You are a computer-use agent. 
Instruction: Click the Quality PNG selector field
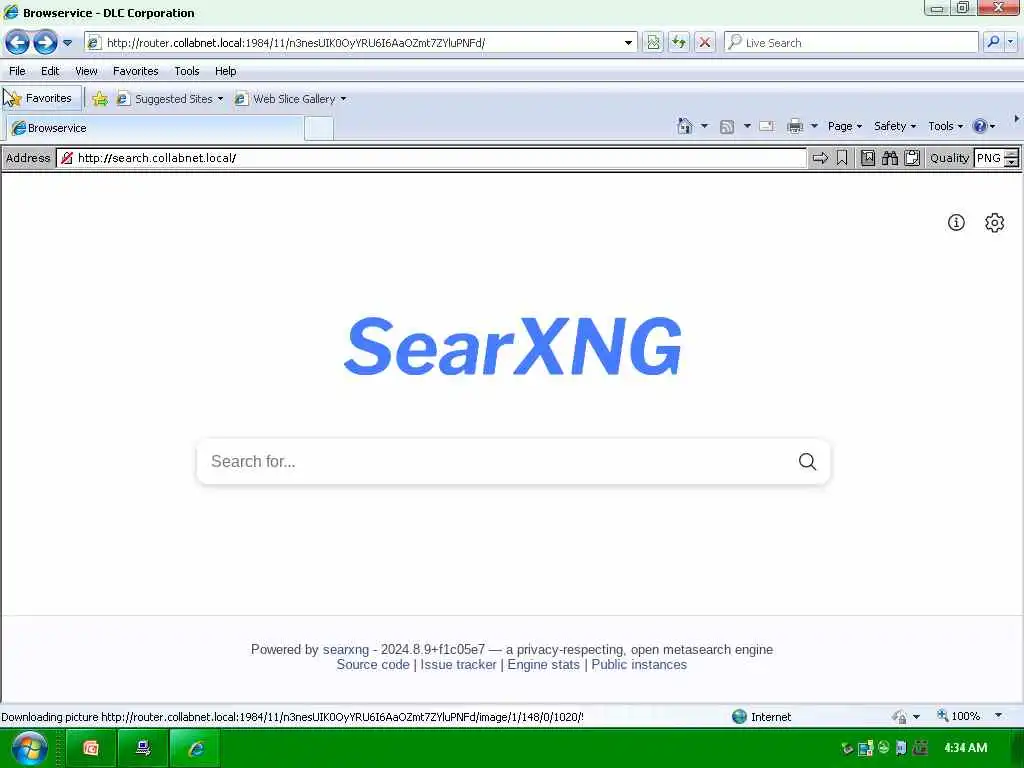point(996,158)
